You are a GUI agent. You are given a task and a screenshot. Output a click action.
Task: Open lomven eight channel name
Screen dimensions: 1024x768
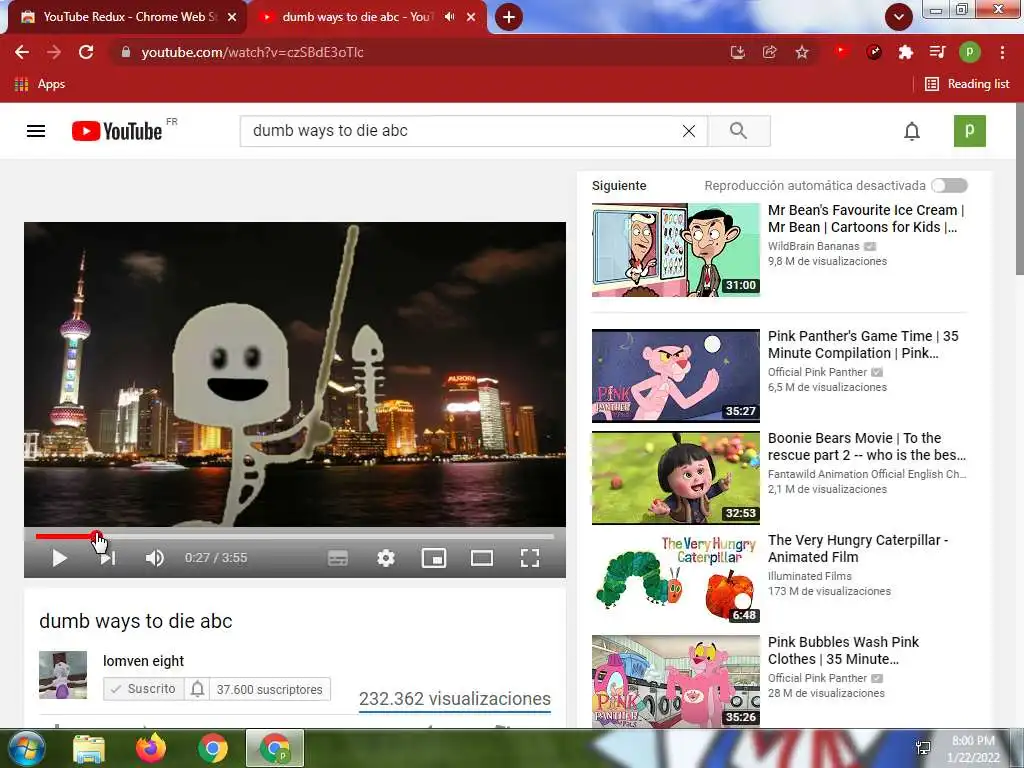(144, 661)
